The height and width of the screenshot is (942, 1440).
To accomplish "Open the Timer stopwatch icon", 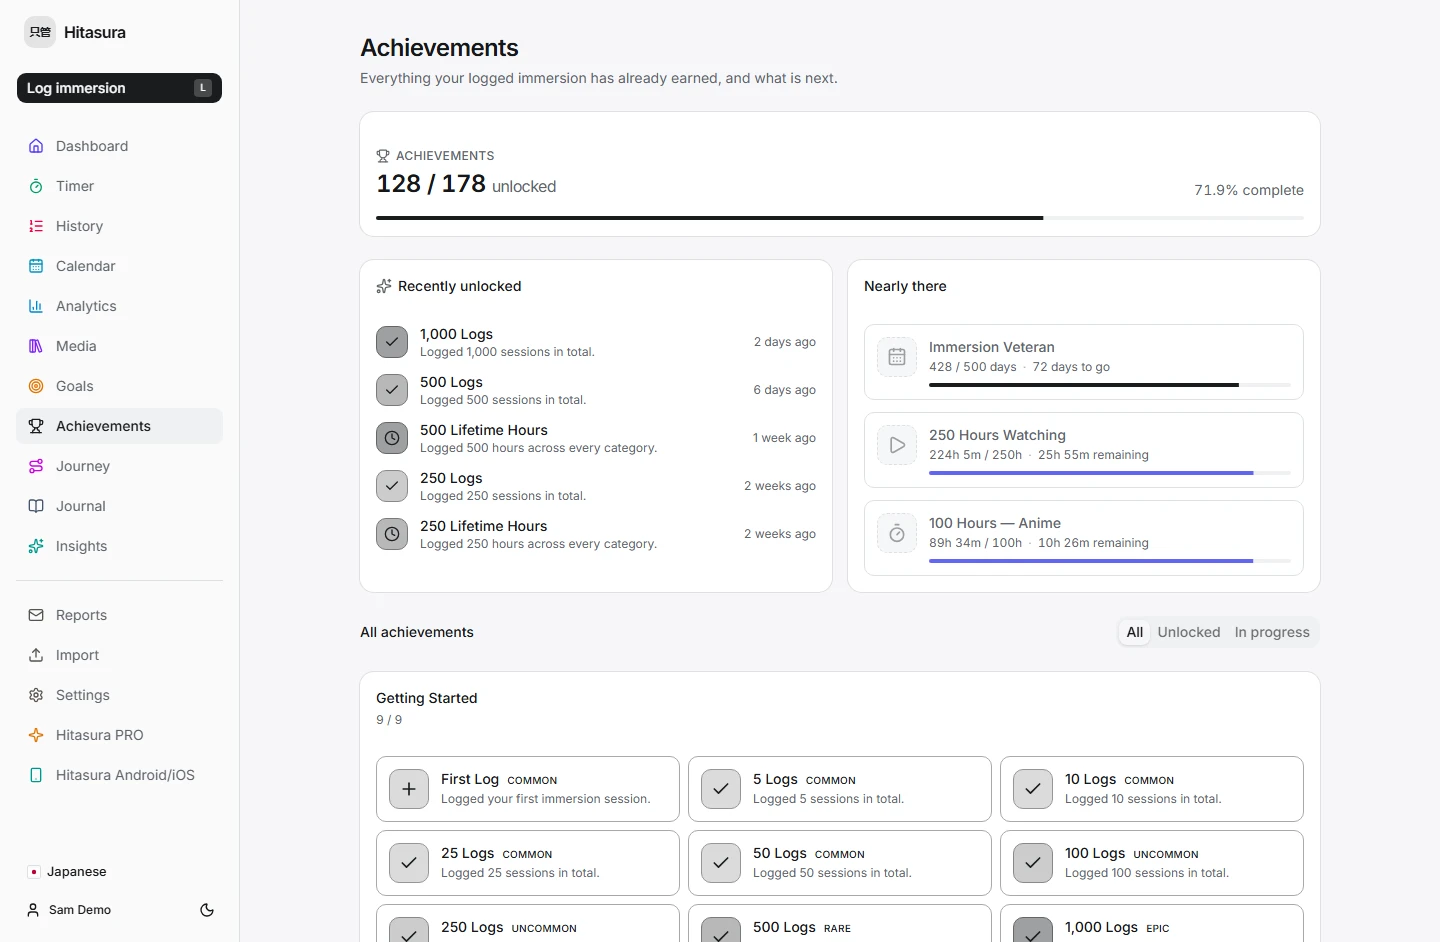I will pos(36,186).
